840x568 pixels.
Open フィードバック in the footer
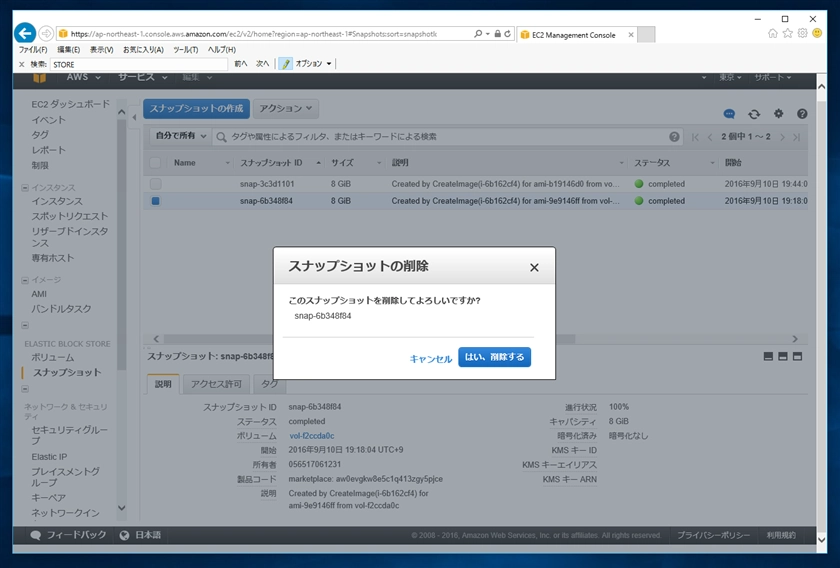(x=69, y=535)
